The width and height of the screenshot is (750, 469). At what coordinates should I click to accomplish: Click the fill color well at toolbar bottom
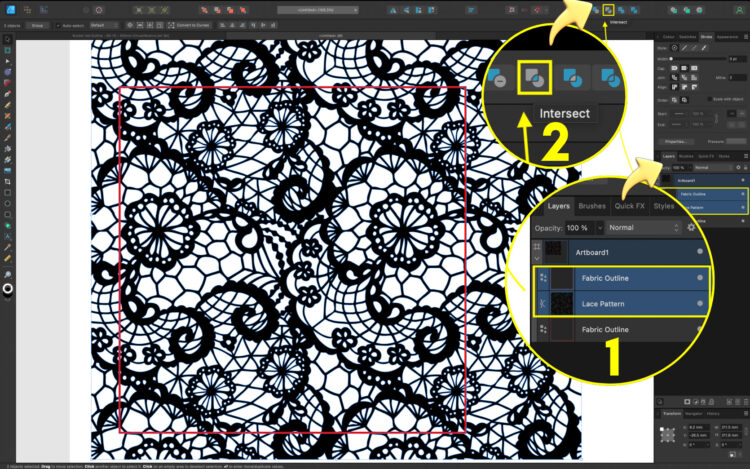coord(8,289)
